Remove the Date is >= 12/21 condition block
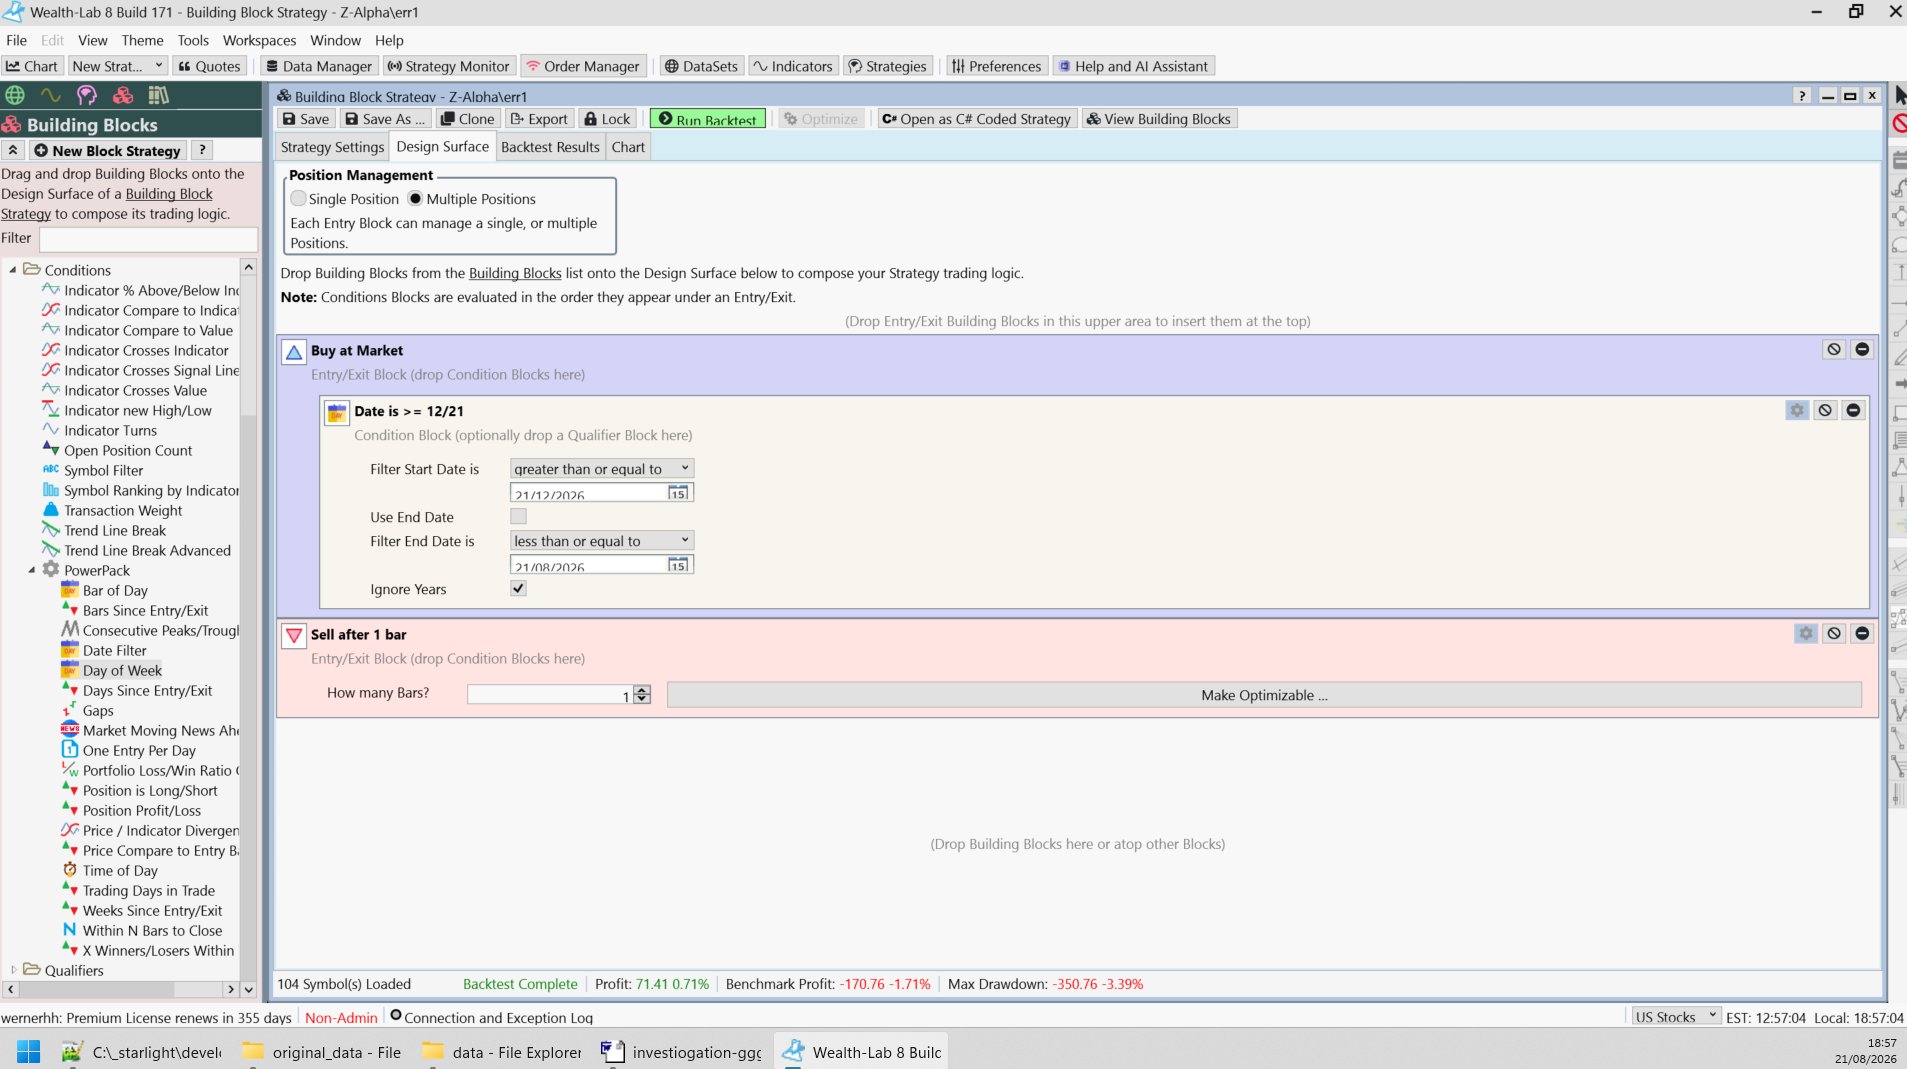 point(1853,410)
